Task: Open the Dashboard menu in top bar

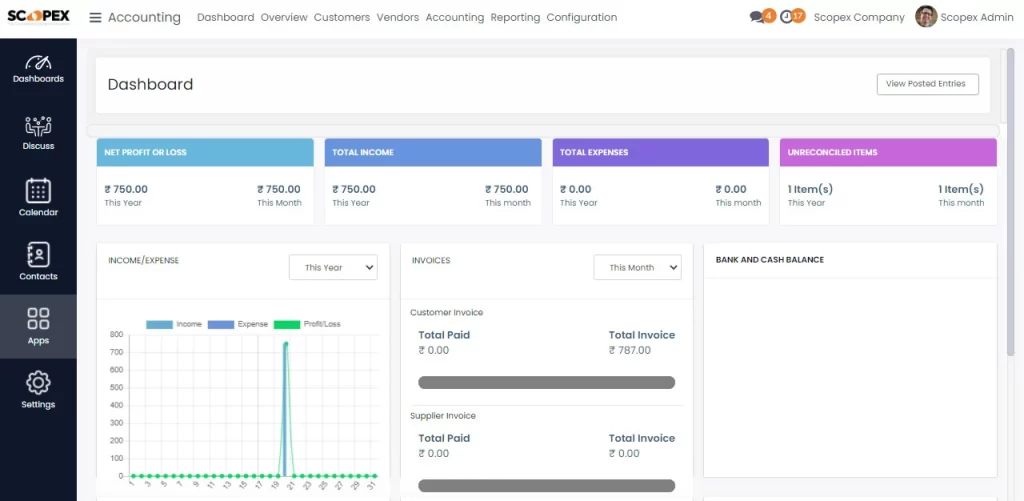Action: coord(225,18)
